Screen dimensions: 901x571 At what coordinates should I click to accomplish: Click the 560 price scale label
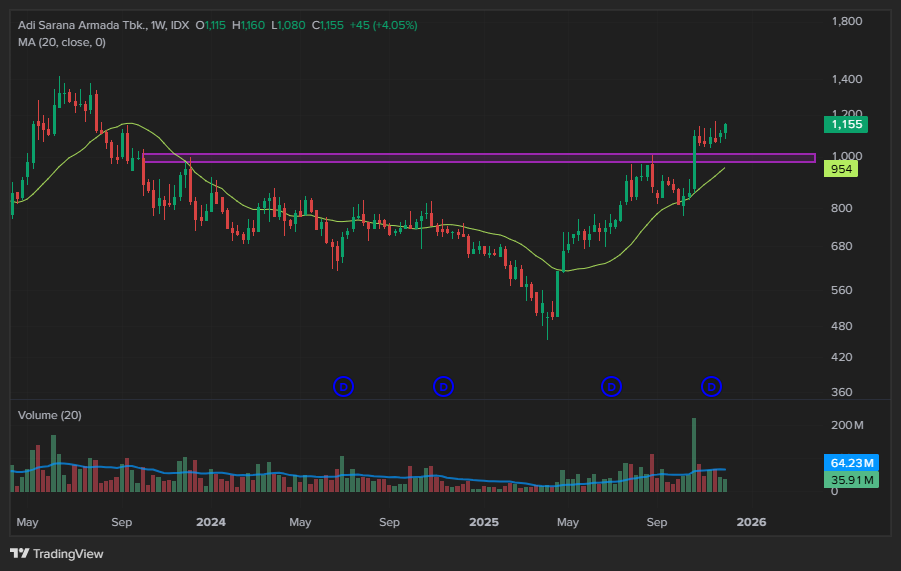(x=842, y=290)
